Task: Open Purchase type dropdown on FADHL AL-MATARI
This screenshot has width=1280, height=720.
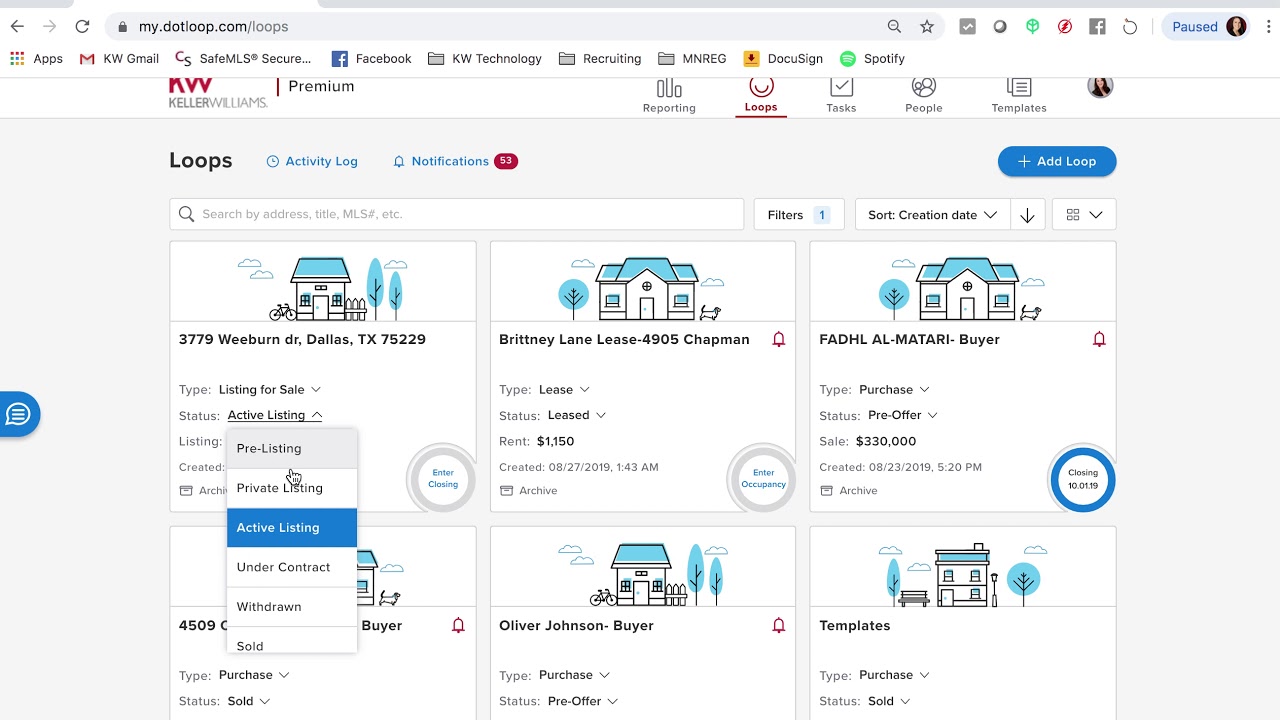Action: pos(894,389)
